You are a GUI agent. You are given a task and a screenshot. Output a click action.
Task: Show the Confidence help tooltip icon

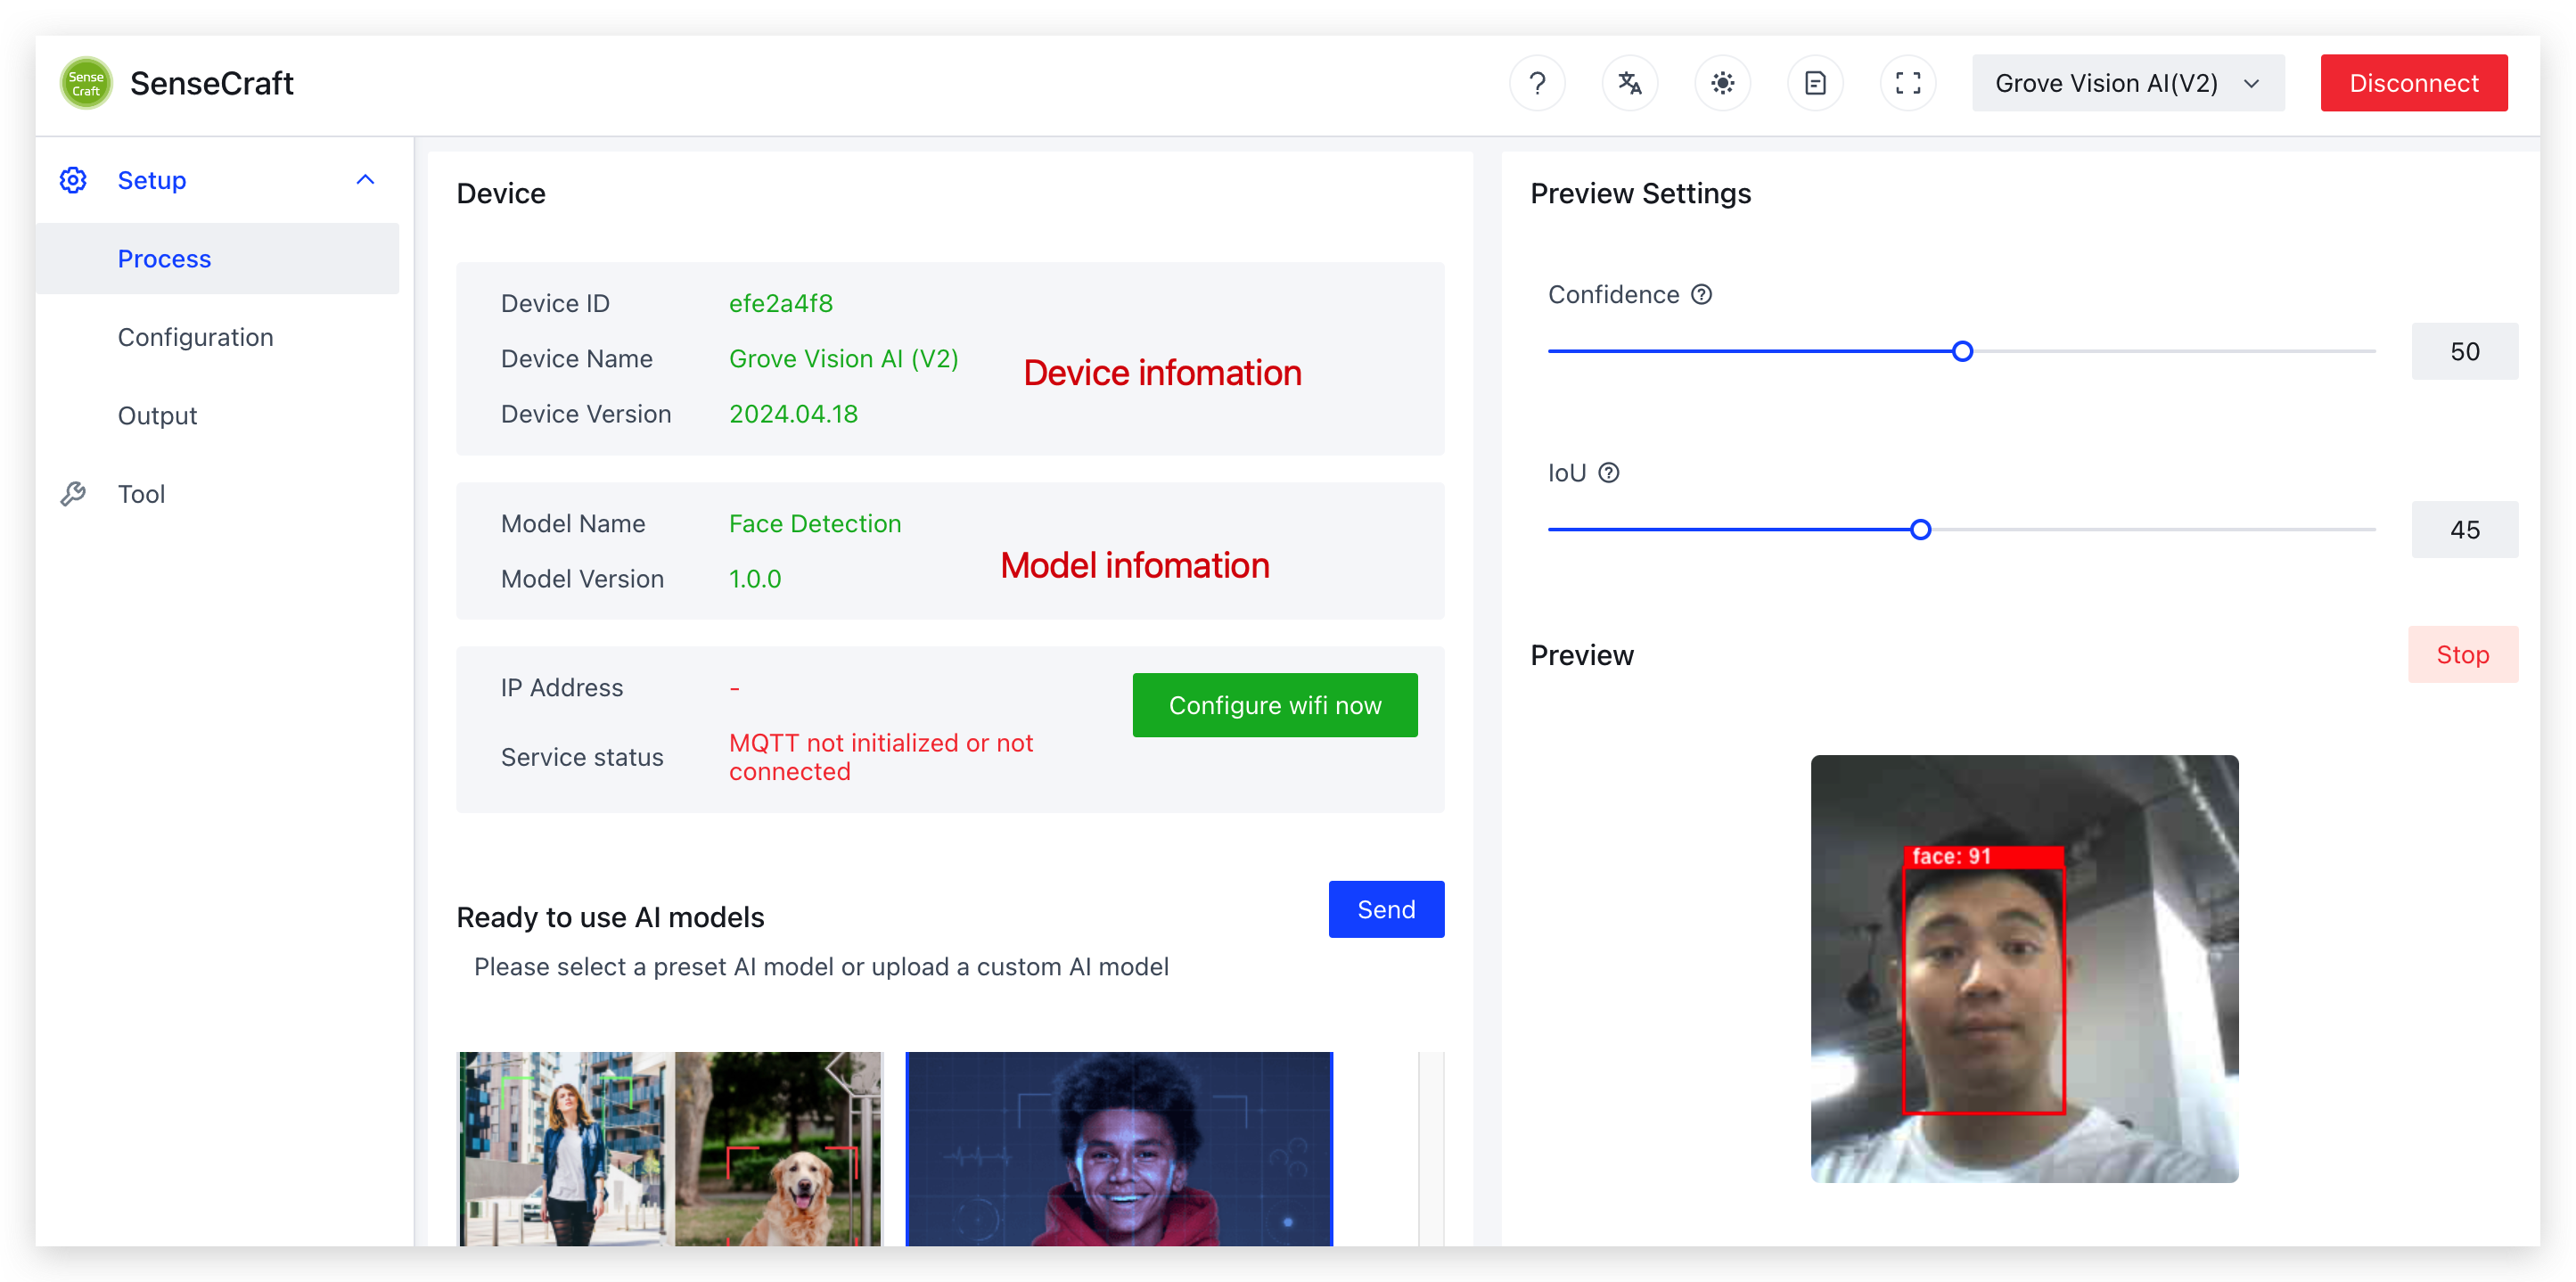coord(1702,294)
